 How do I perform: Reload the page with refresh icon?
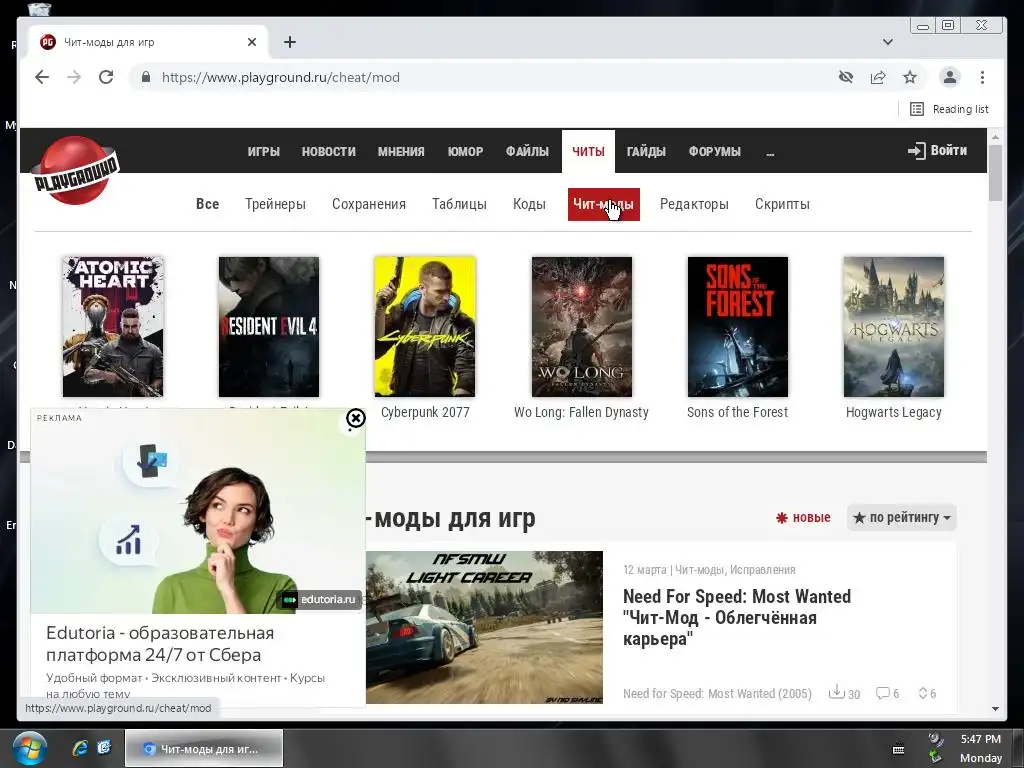point(106,77)
